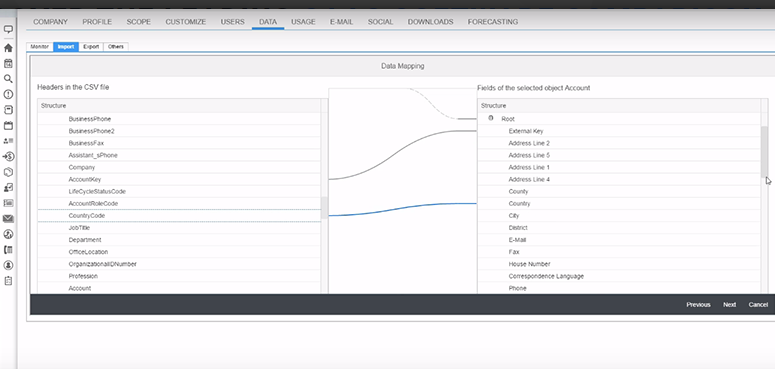Image resolution: width=775 pixels, height=369 pixels.
Task: Select the Company header row
Action: [179, 167]
